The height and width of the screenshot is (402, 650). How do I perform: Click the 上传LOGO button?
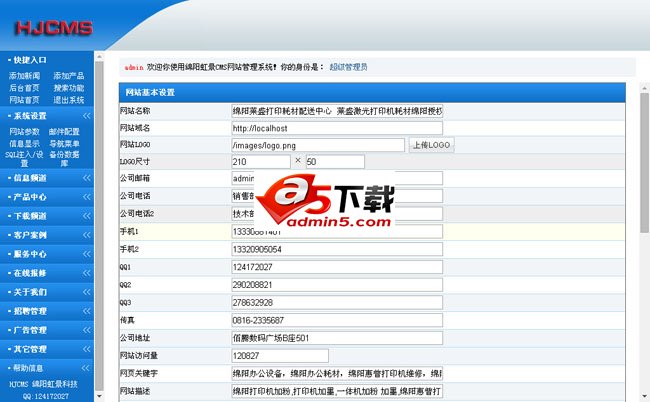pos(432,145)
